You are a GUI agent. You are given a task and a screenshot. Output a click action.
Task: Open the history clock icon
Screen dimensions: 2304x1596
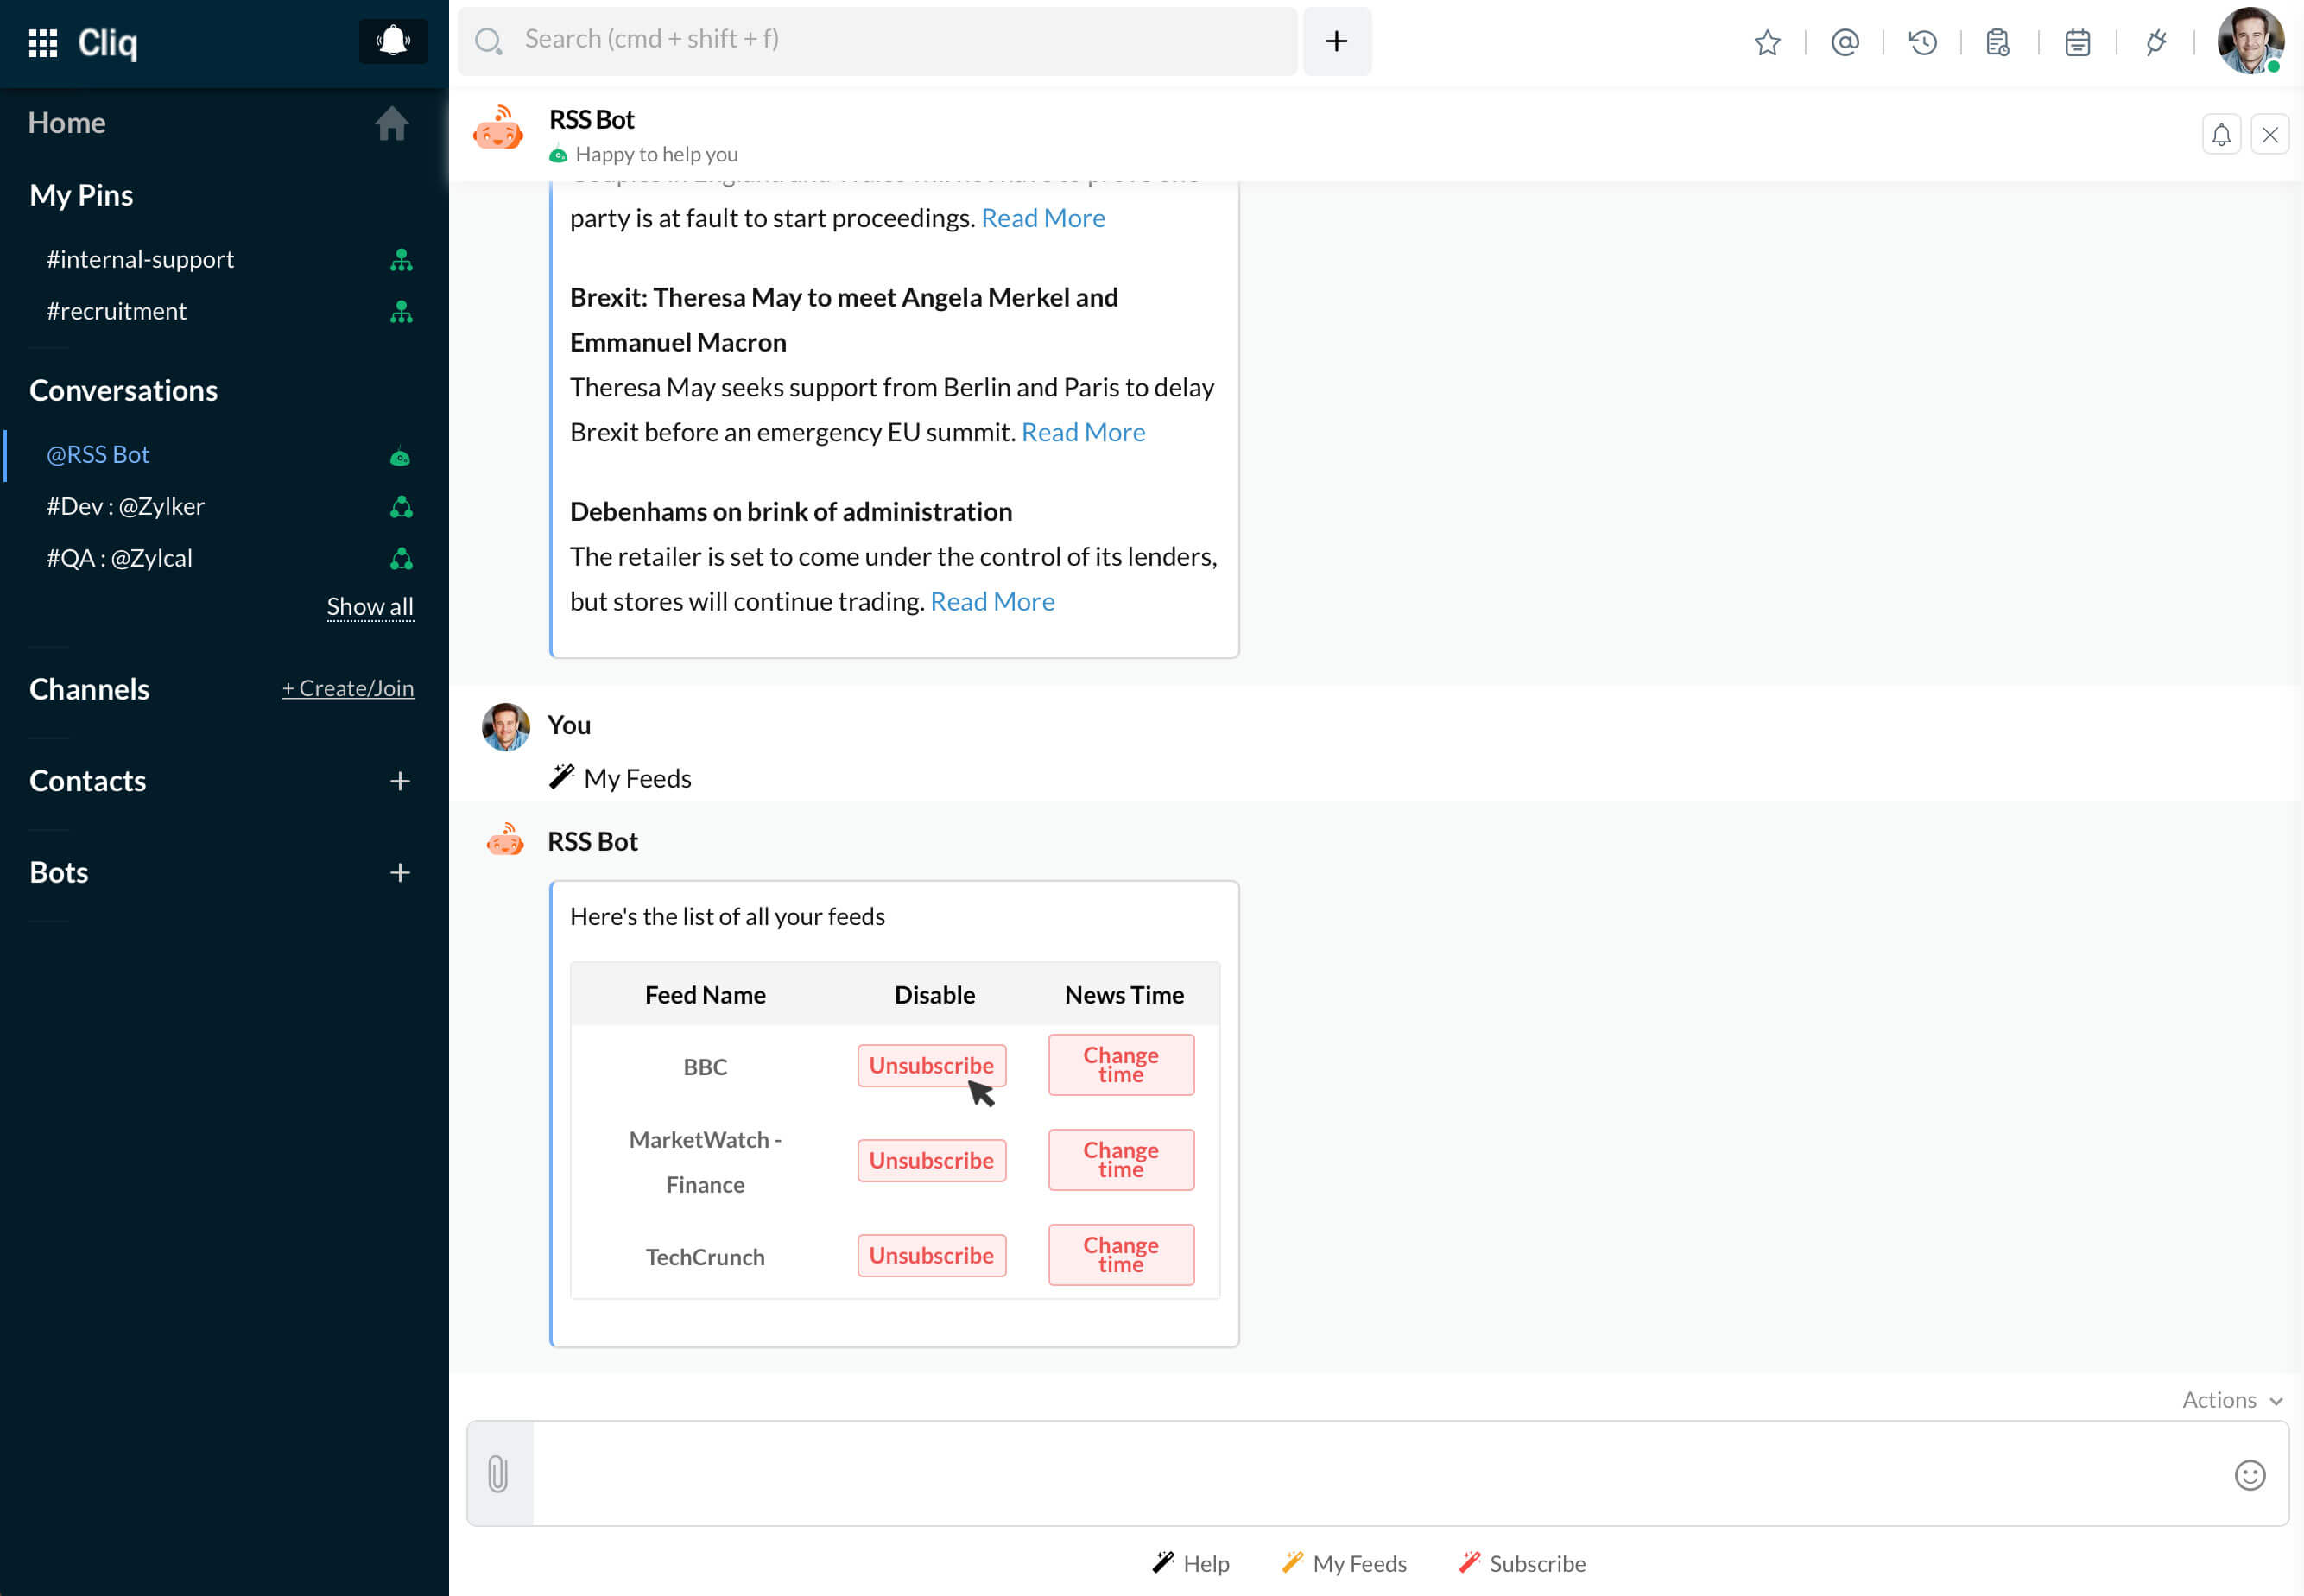click(1922, 42)
